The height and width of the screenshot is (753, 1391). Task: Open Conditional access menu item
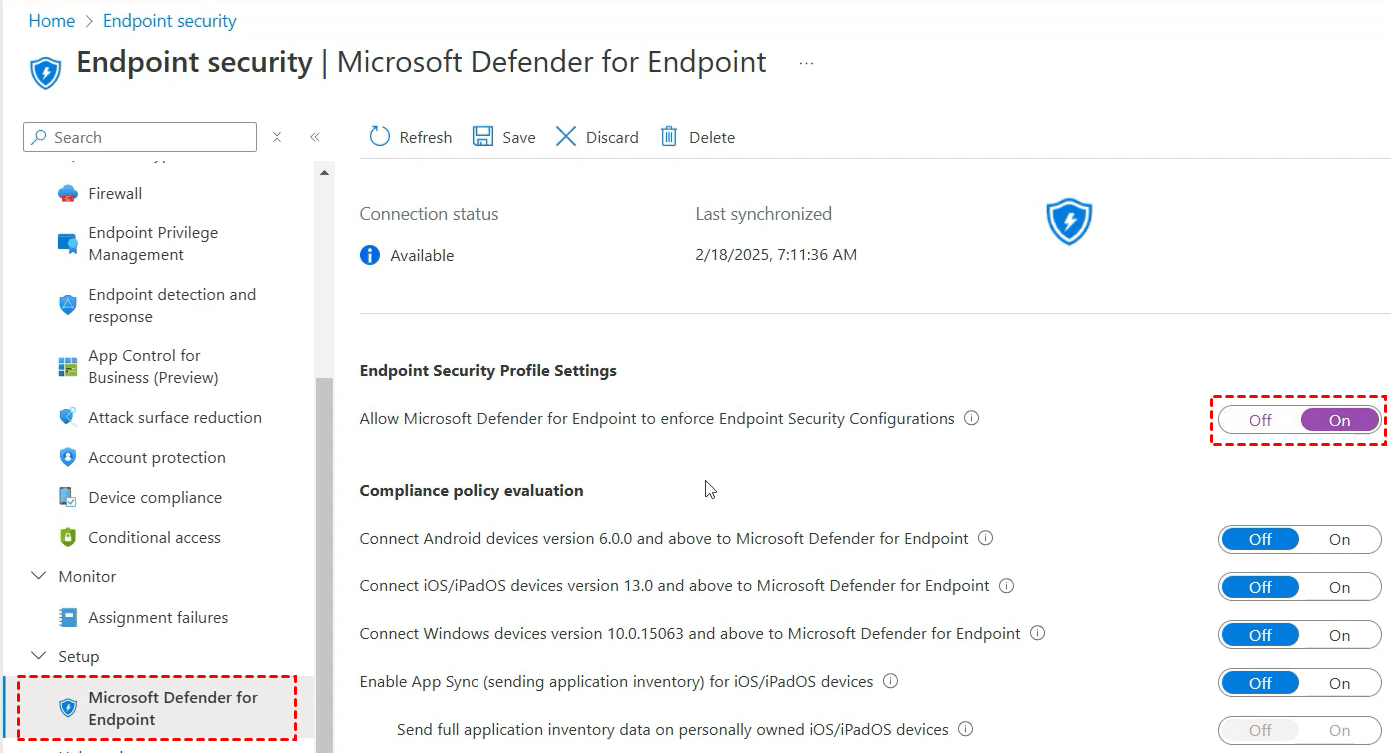pos(154,537)
